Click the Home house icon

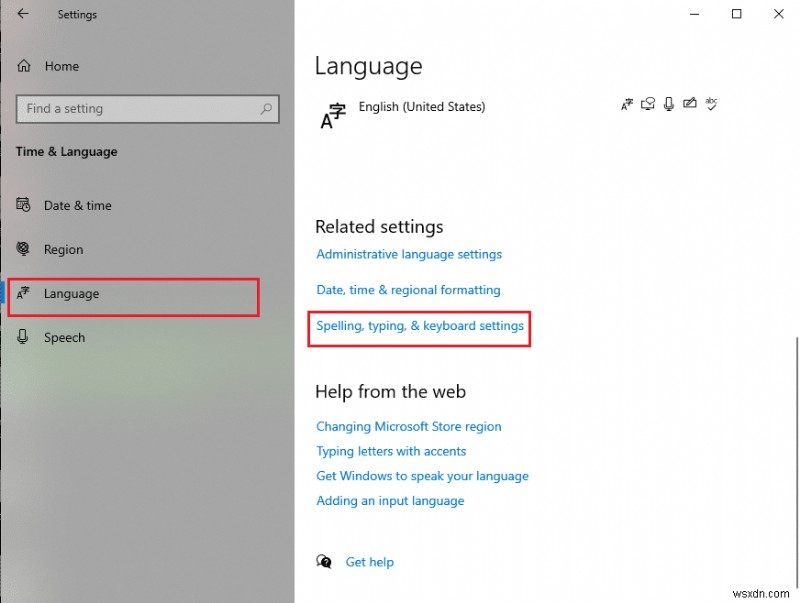click(23, 66)
